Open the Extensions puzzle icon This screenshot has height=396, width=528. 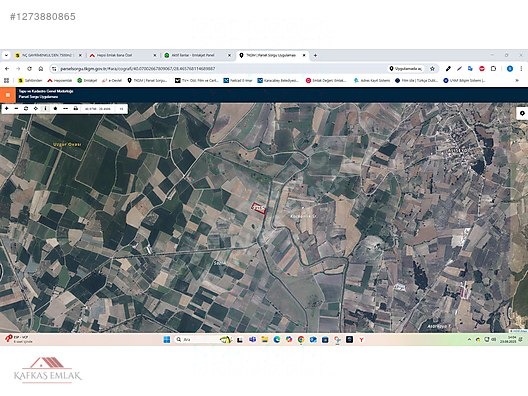coord(493,69)
